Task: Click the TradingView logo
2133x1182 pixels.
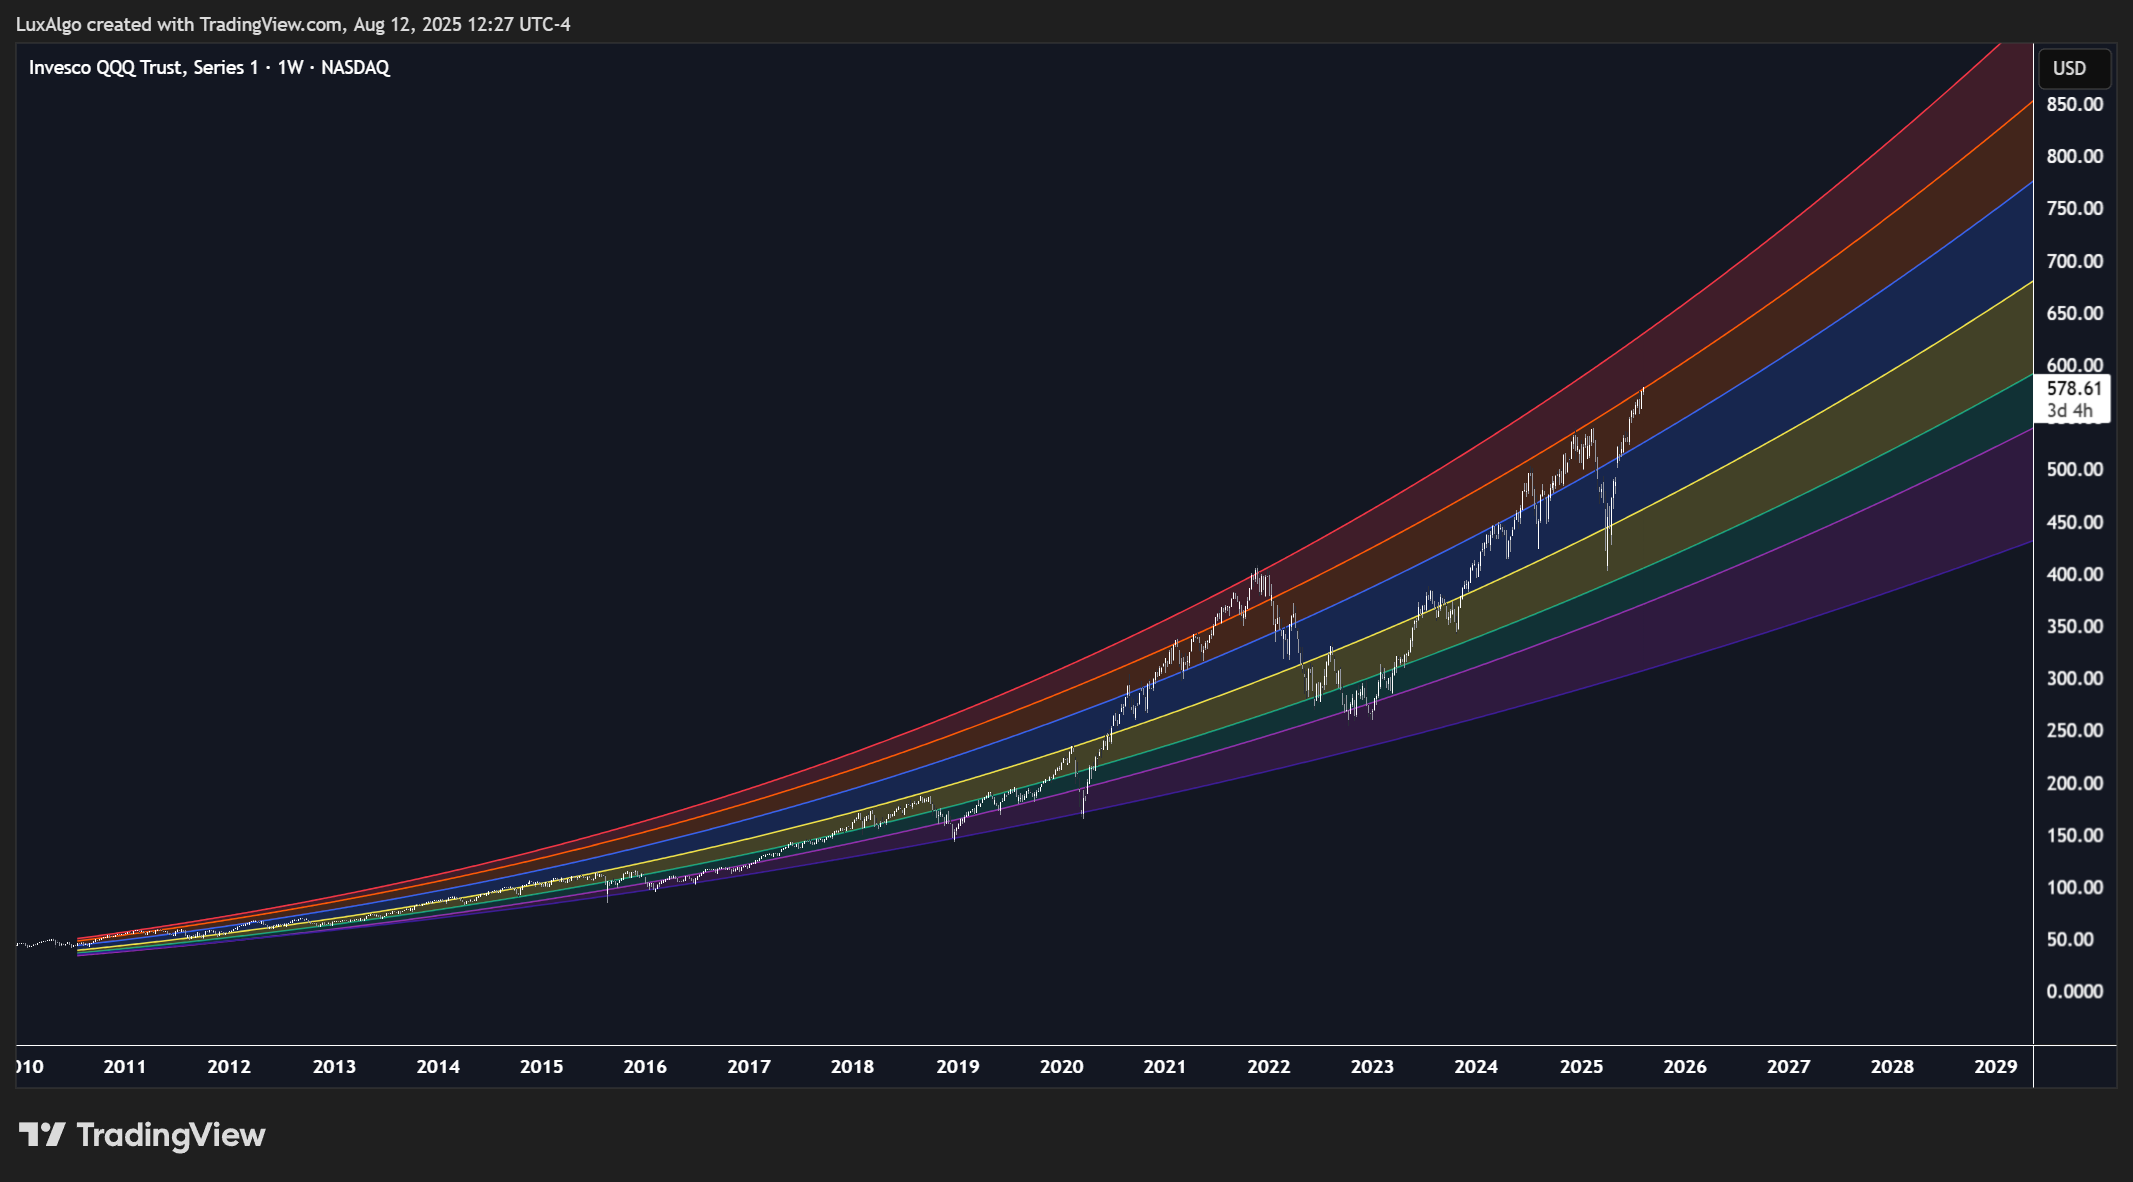Action: 142,1135
